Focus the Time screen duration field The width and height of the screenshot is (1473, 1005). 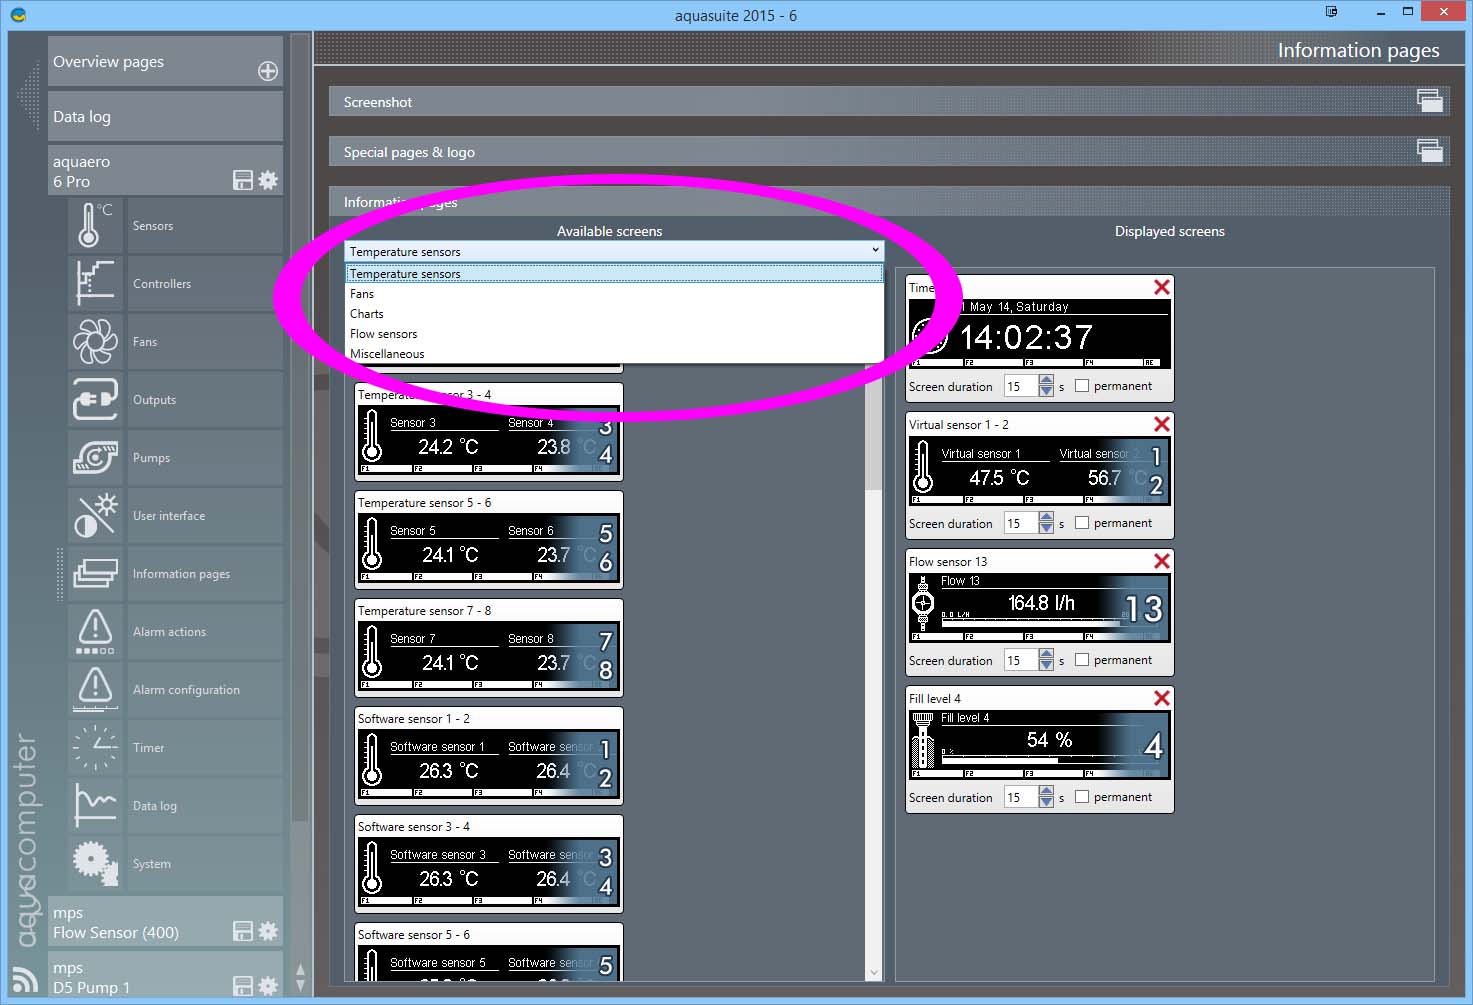(1022, 386)
